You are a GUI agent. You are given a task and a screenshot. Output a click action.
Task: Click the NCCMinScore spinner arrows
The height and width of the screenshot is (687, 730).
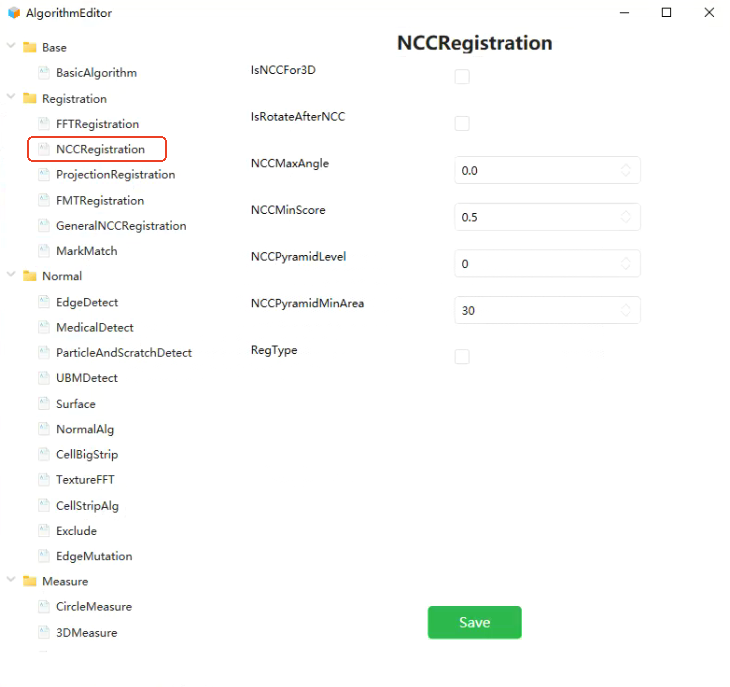tap(626, 217)
